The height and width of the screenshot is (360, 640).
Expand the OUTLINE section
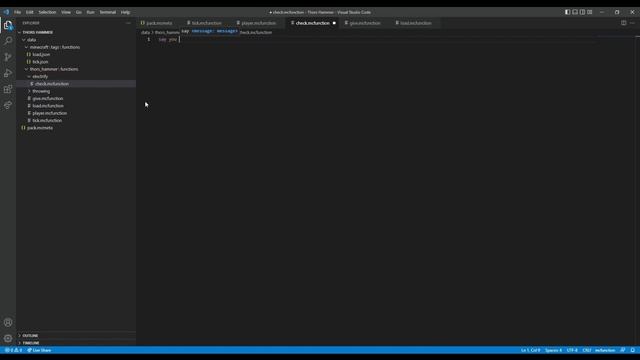point(30,336)
